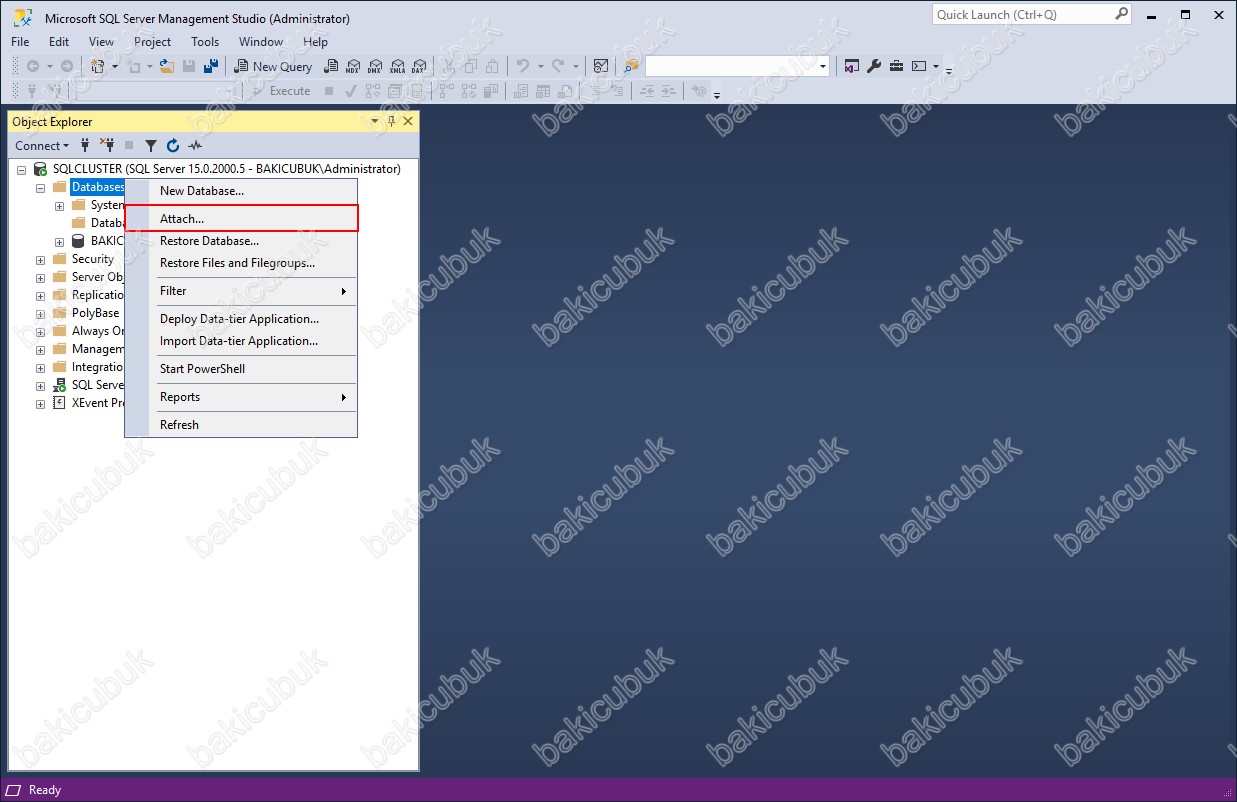
Task: Choose Deploy Data-tier Application...
Action: click(241, 319)
